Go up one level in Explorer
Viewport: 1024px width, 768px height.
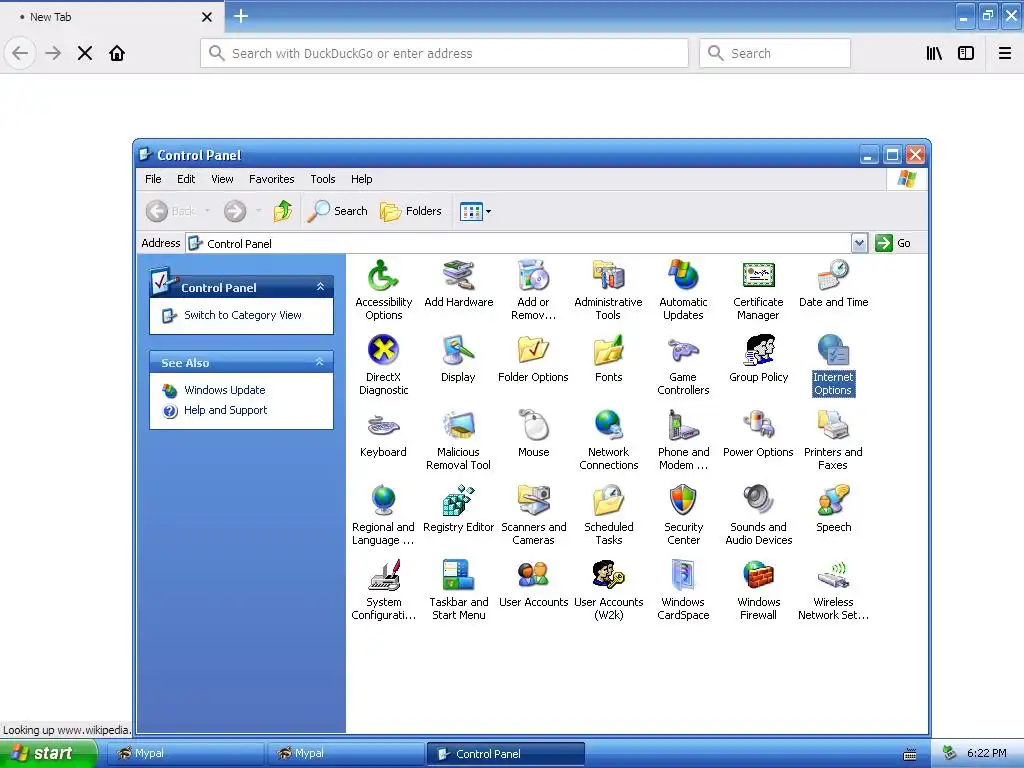283,211
